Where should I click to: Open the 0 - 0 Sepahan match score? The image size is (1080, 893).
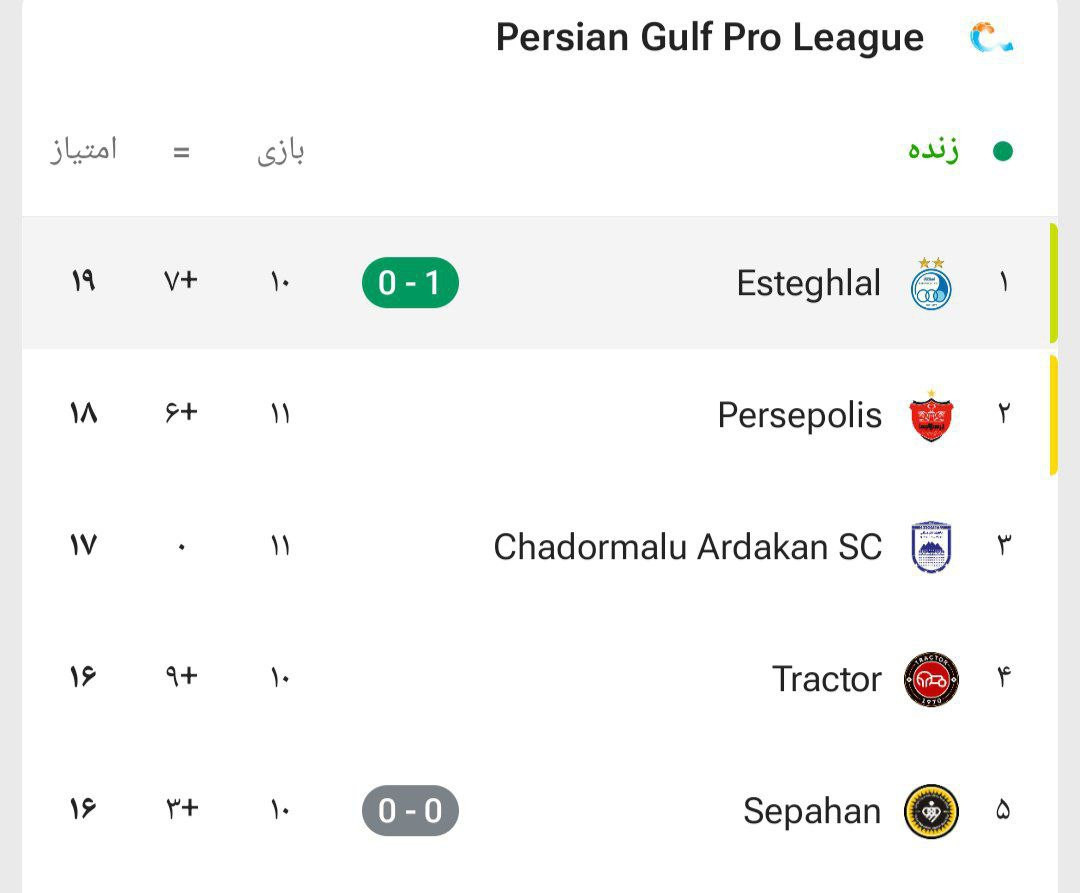410,811
